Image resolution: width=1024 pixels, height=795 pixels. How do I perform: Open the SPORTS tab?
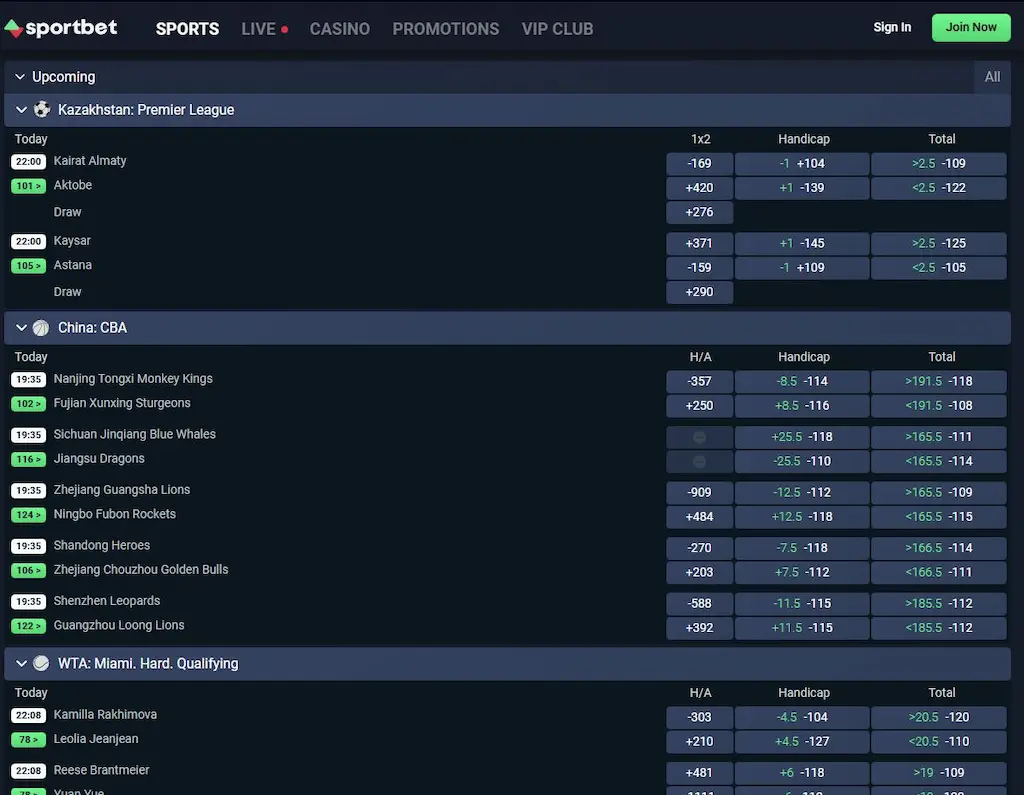pyautogui.click(x=187, y=29)
